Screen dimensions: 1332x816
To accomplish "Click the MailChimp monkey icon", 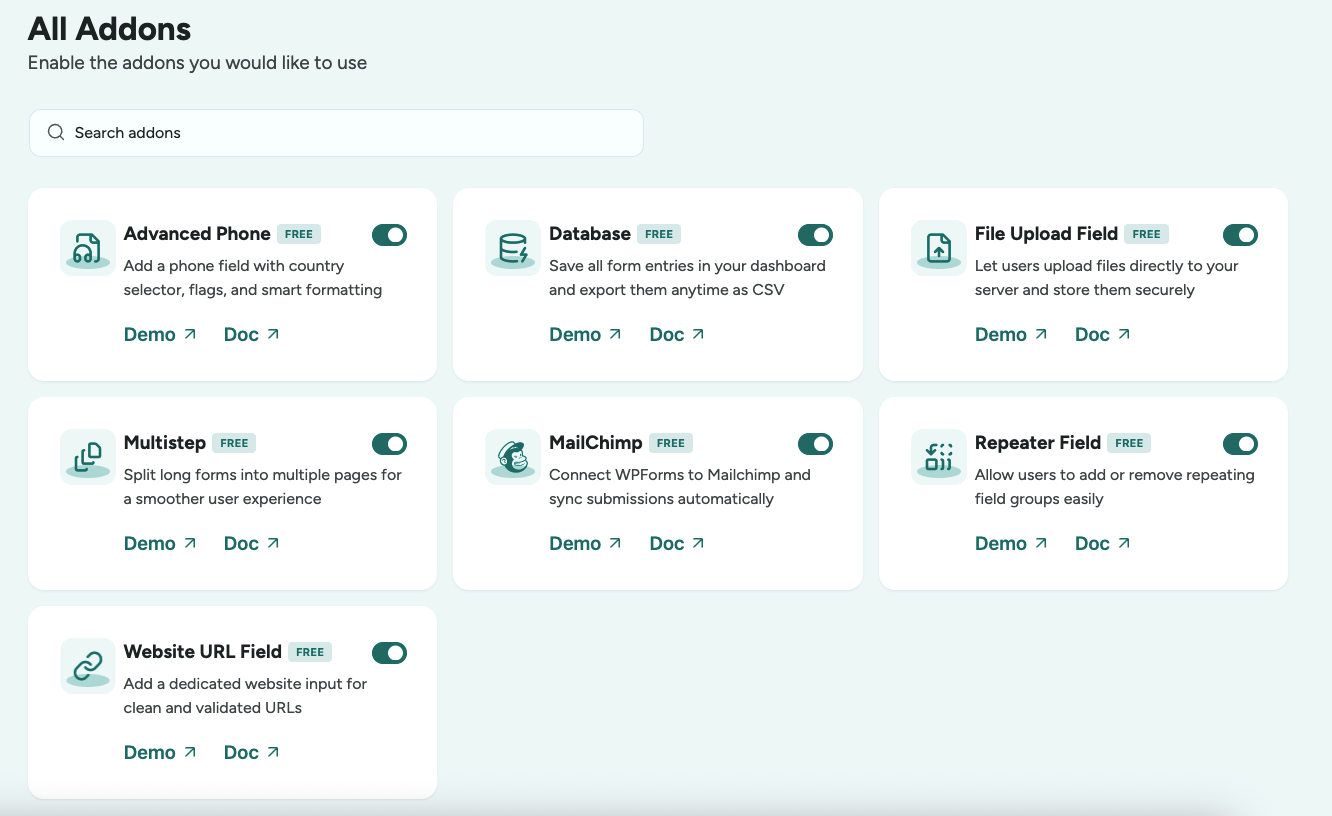I will pos(513,457).
